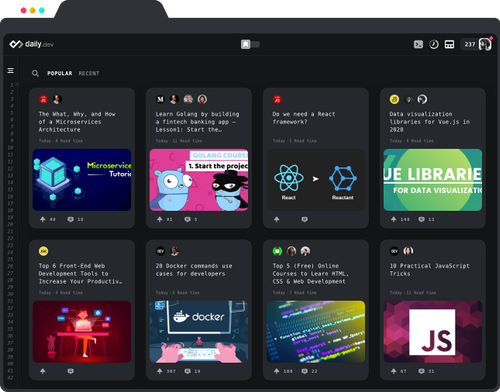500x392 pixels.
Task: Click the search magnifier icon
Action: [35, 73]
